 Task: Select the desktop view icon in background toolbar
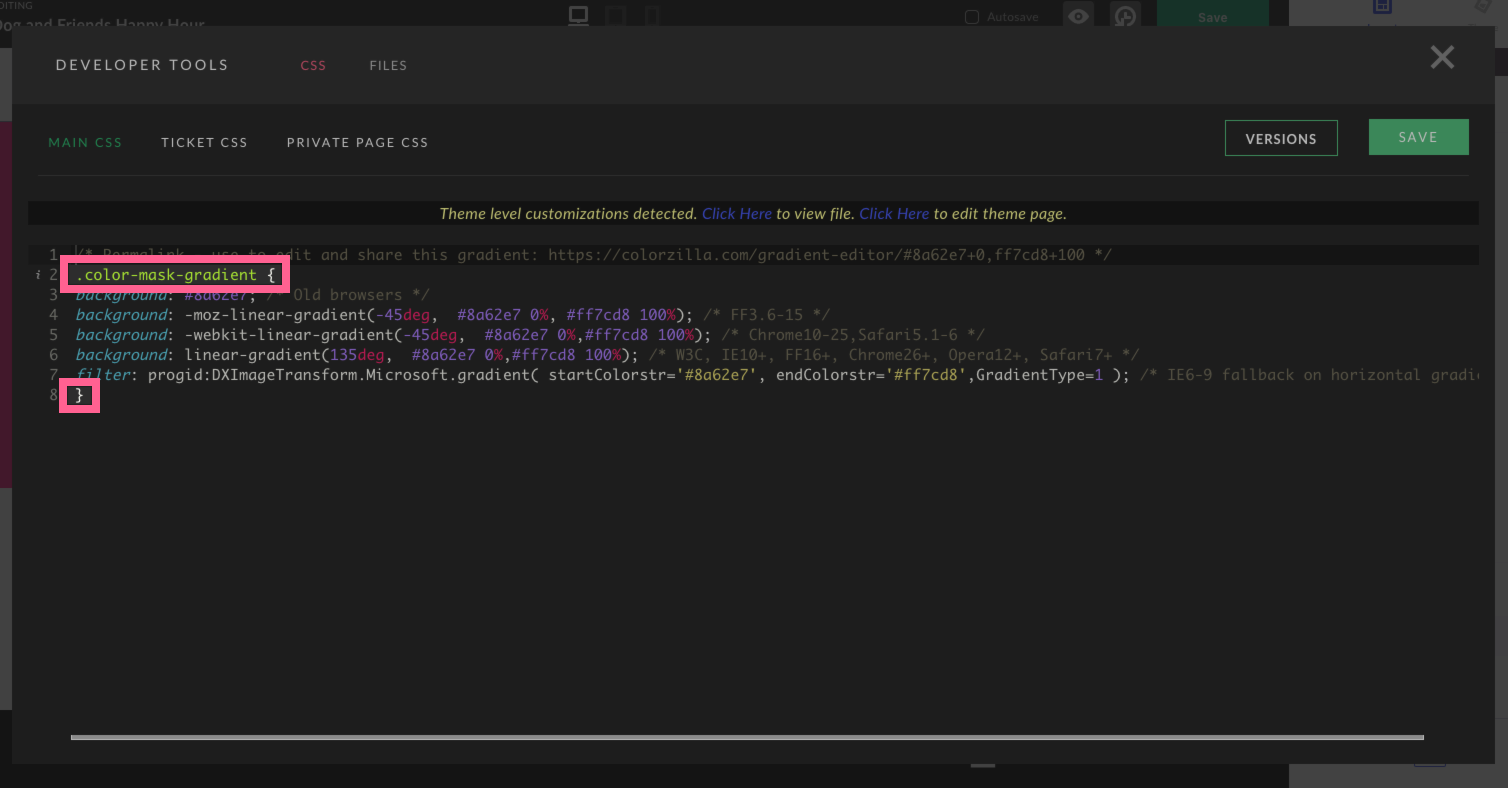[x=578, y=15]
